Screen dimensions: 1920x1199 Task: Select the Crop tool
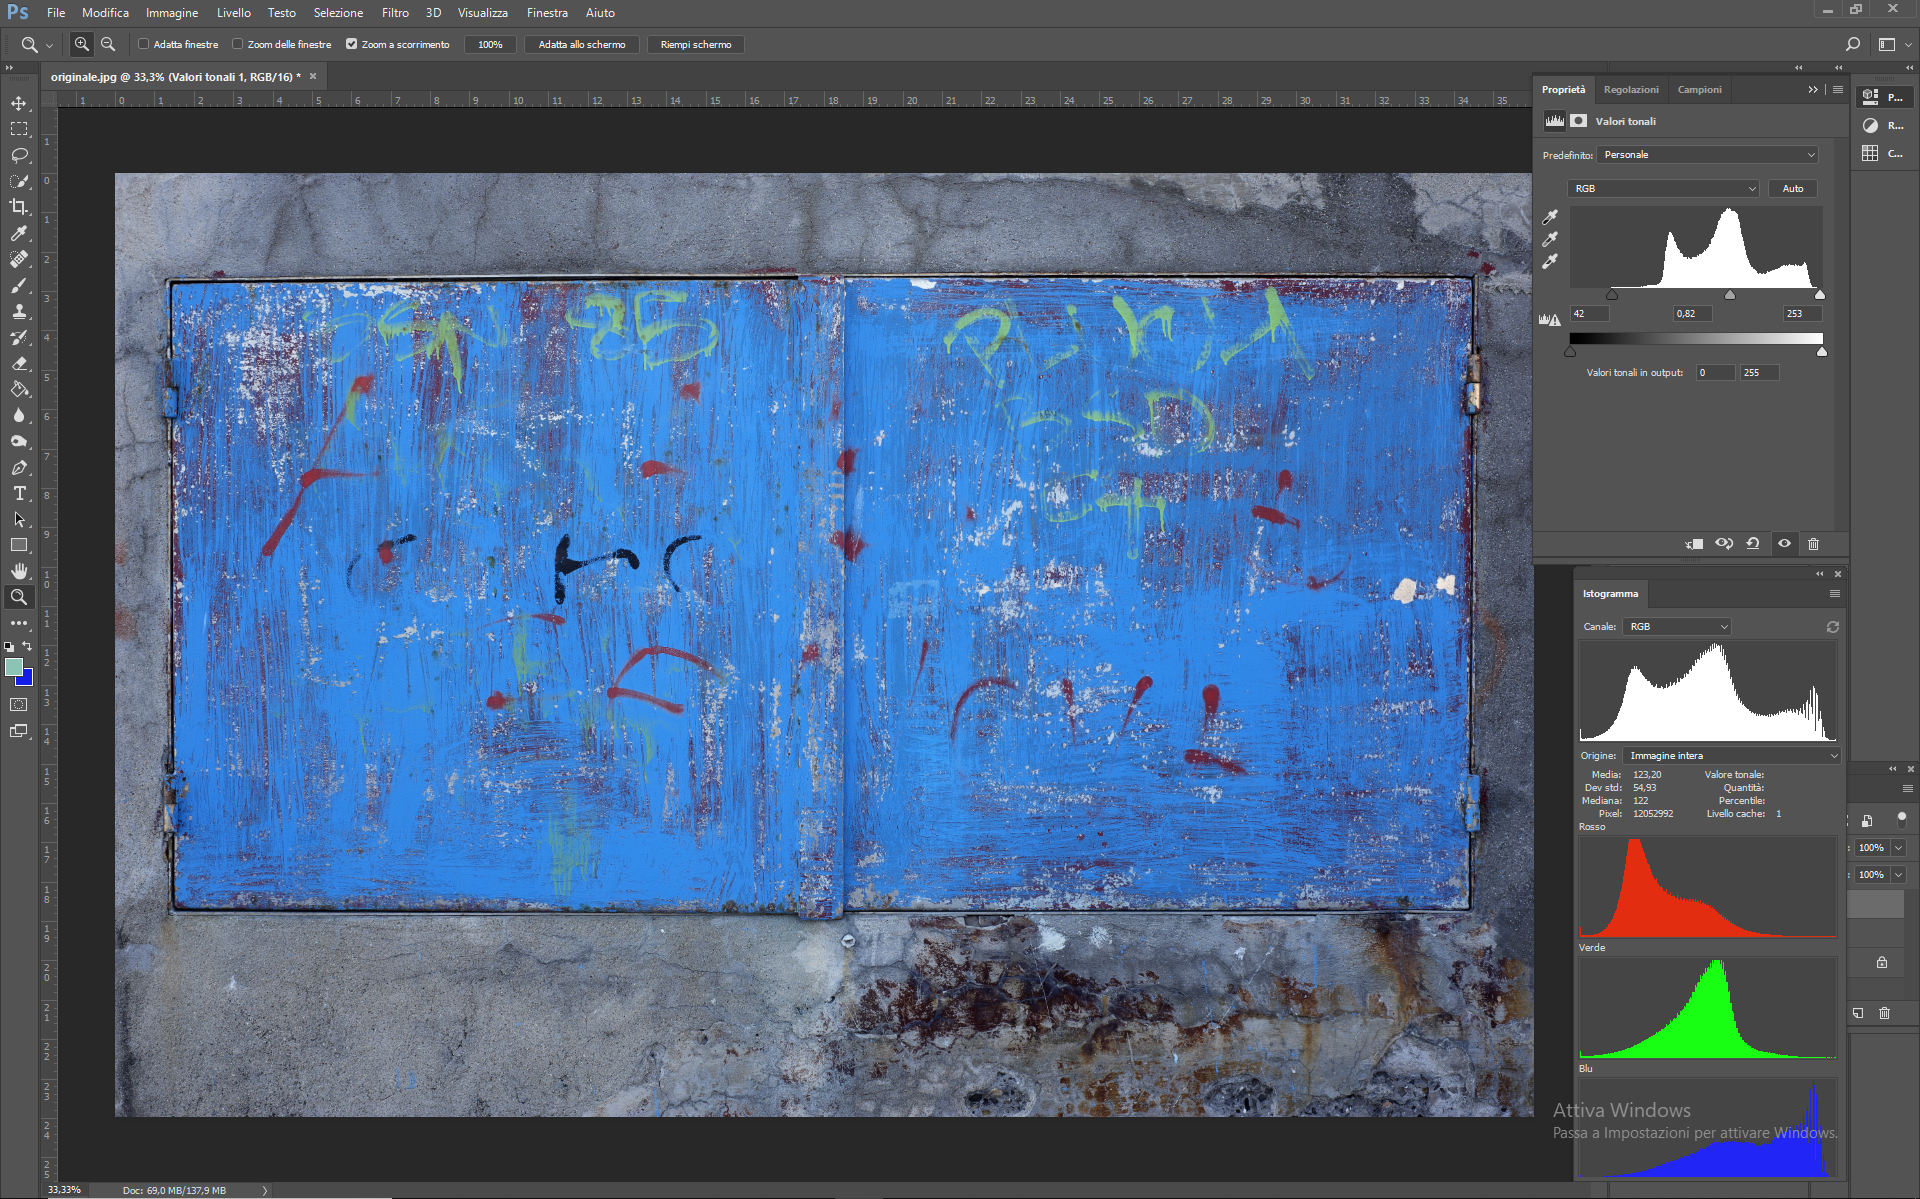(x=19, y=207)
